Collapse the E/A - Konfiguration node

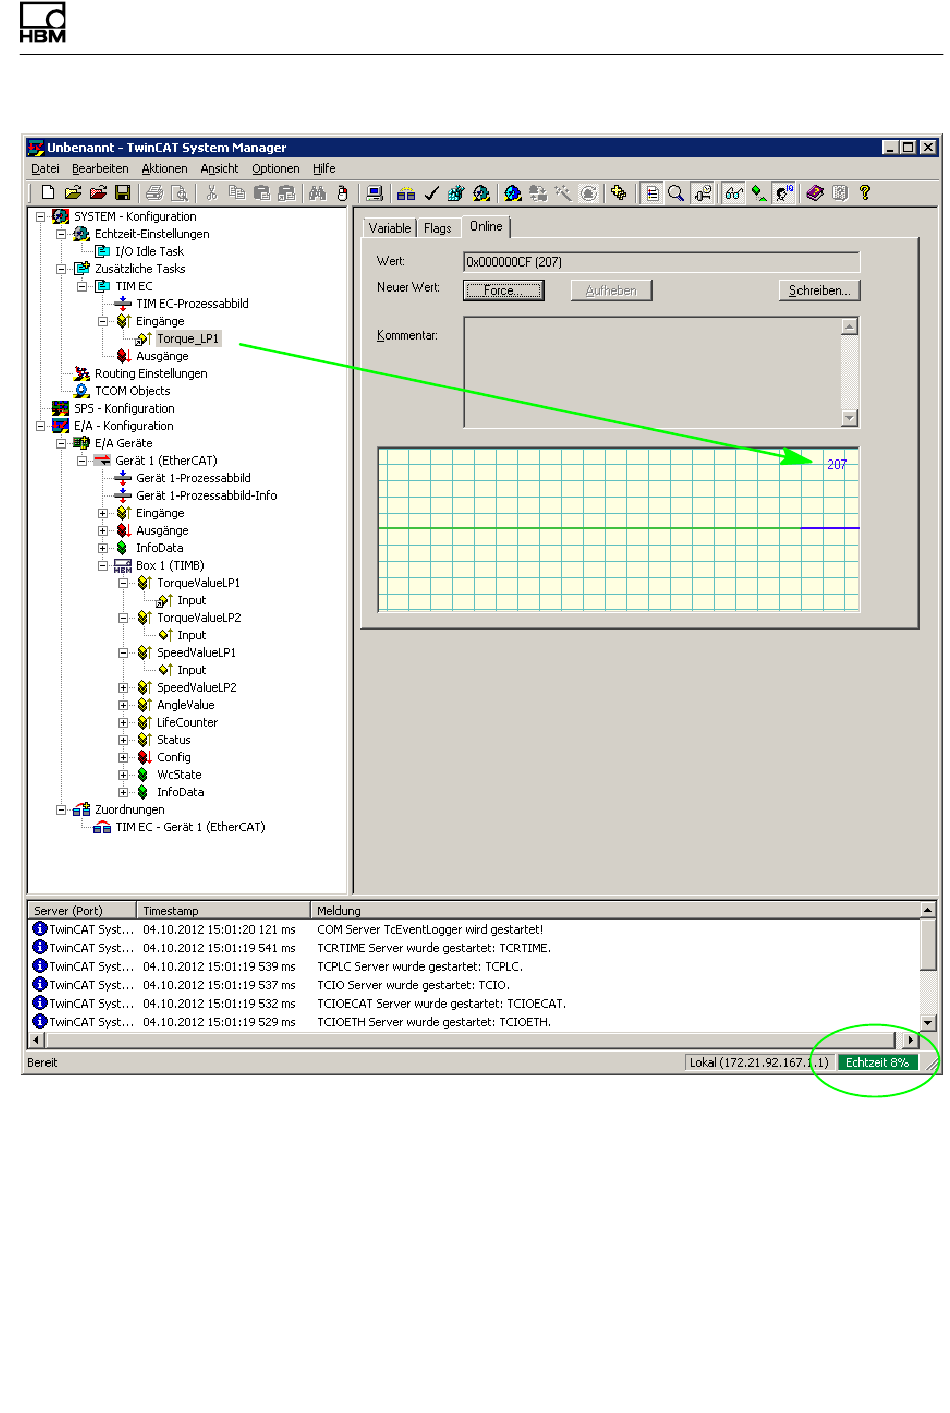coord(41,426)
